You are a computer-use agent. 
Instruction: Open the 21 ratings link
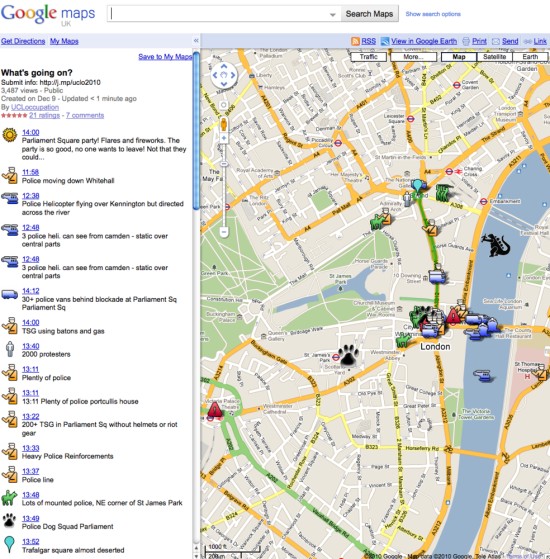[x=45, y=115]
